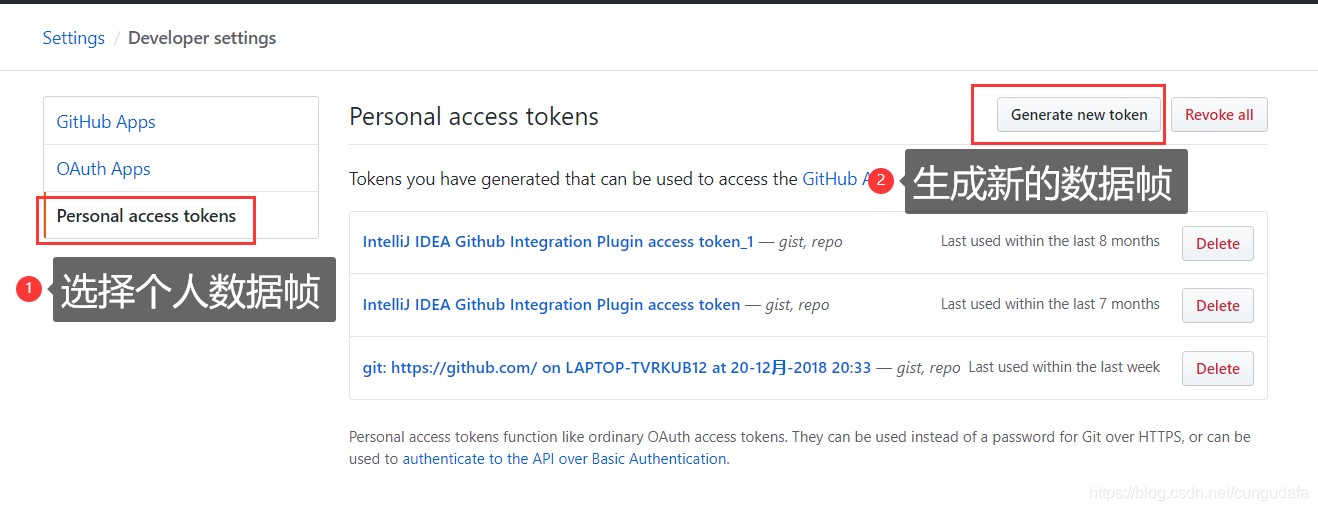The width and height of the screenshot is (1318, 511).
Task: Click the red number 1 annotation badge
Action: [29, 289]
